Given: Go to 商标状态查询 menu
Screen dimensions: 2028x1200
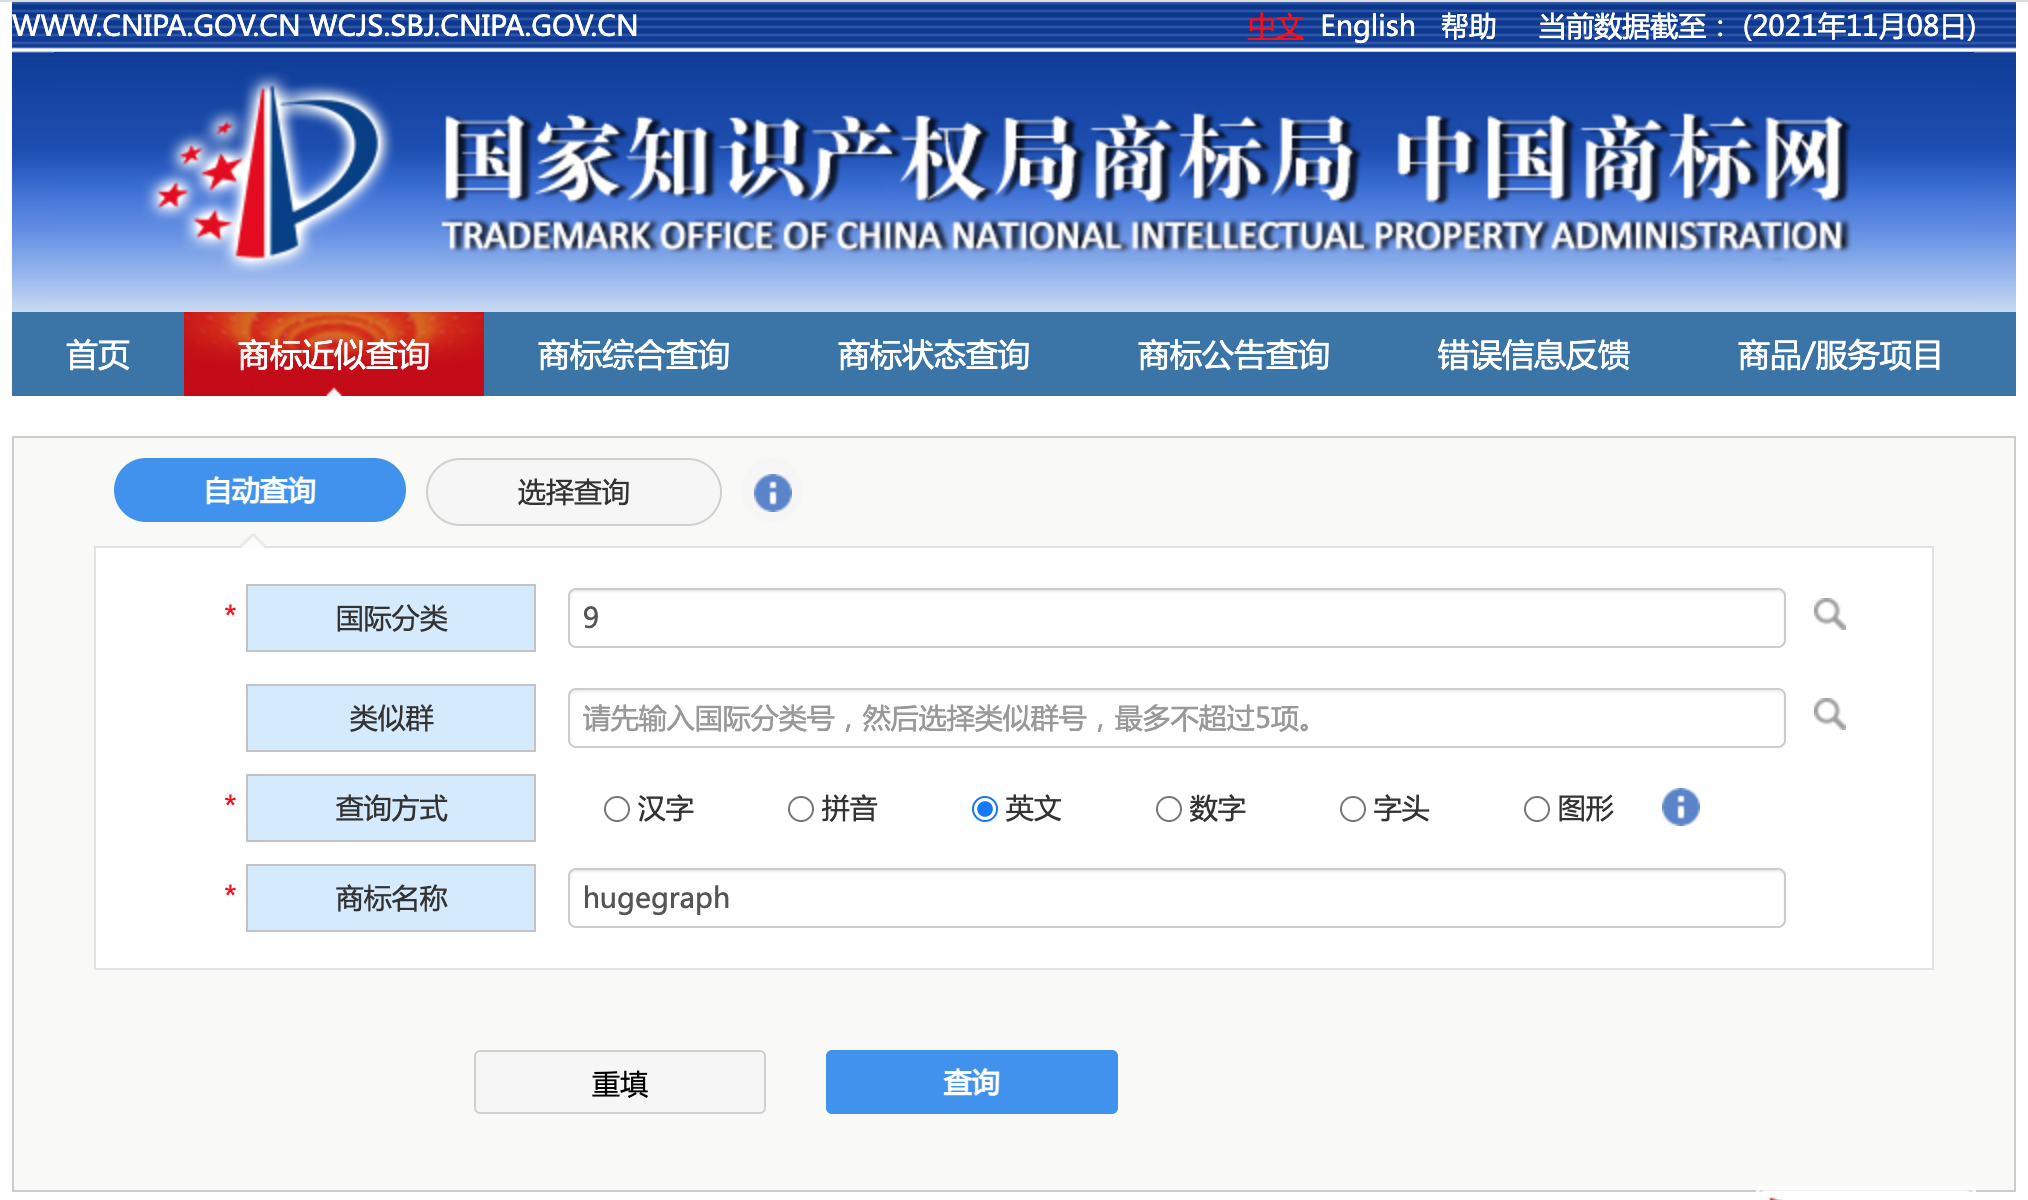Looking at the screenshot, I should point(933,355).
